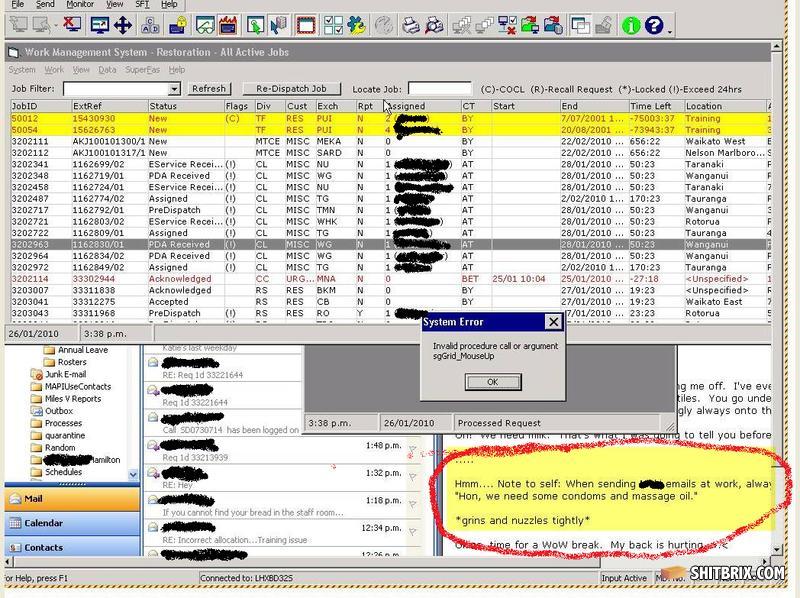The width and height of the screenshot is (800, 598).
Task: Open the File menu
Action: (17, 4)
